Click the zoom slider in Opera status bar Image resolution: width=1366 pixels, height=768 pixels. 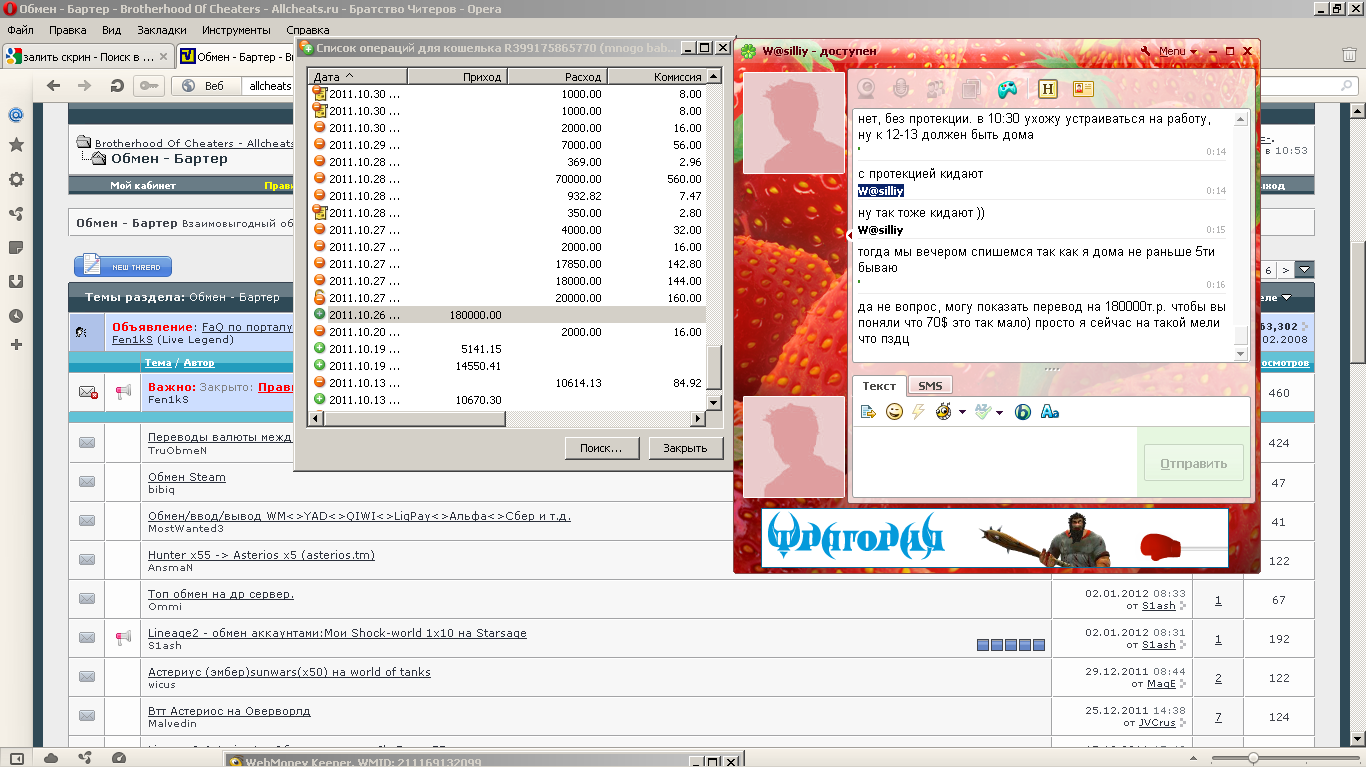[x=1253, y=758]
